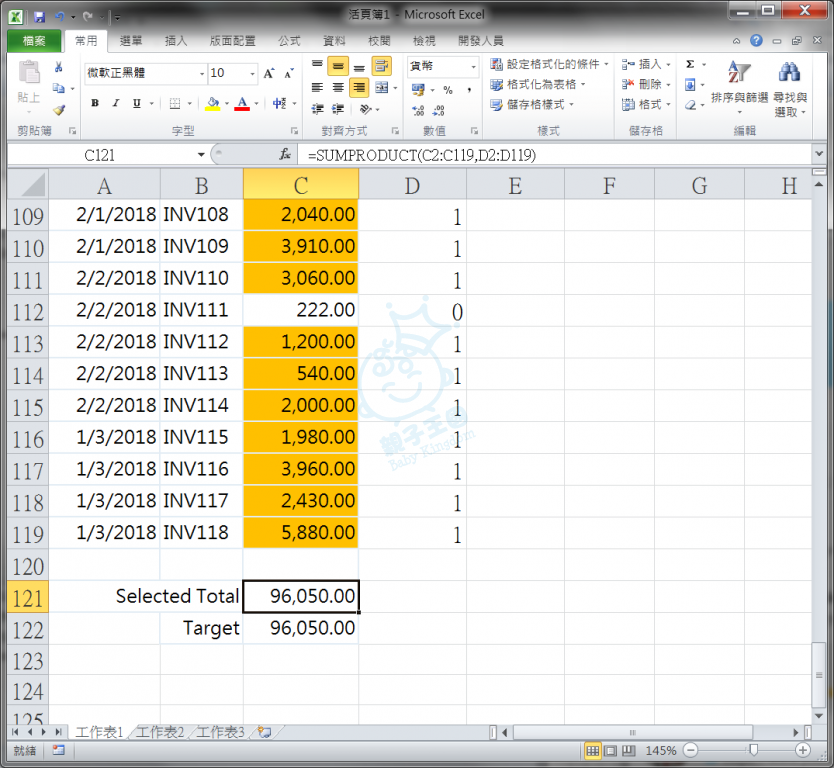Click the green 檔案 File button
Image resolution: width=834 pixels, height=768 pixels.
pos(34,41)
